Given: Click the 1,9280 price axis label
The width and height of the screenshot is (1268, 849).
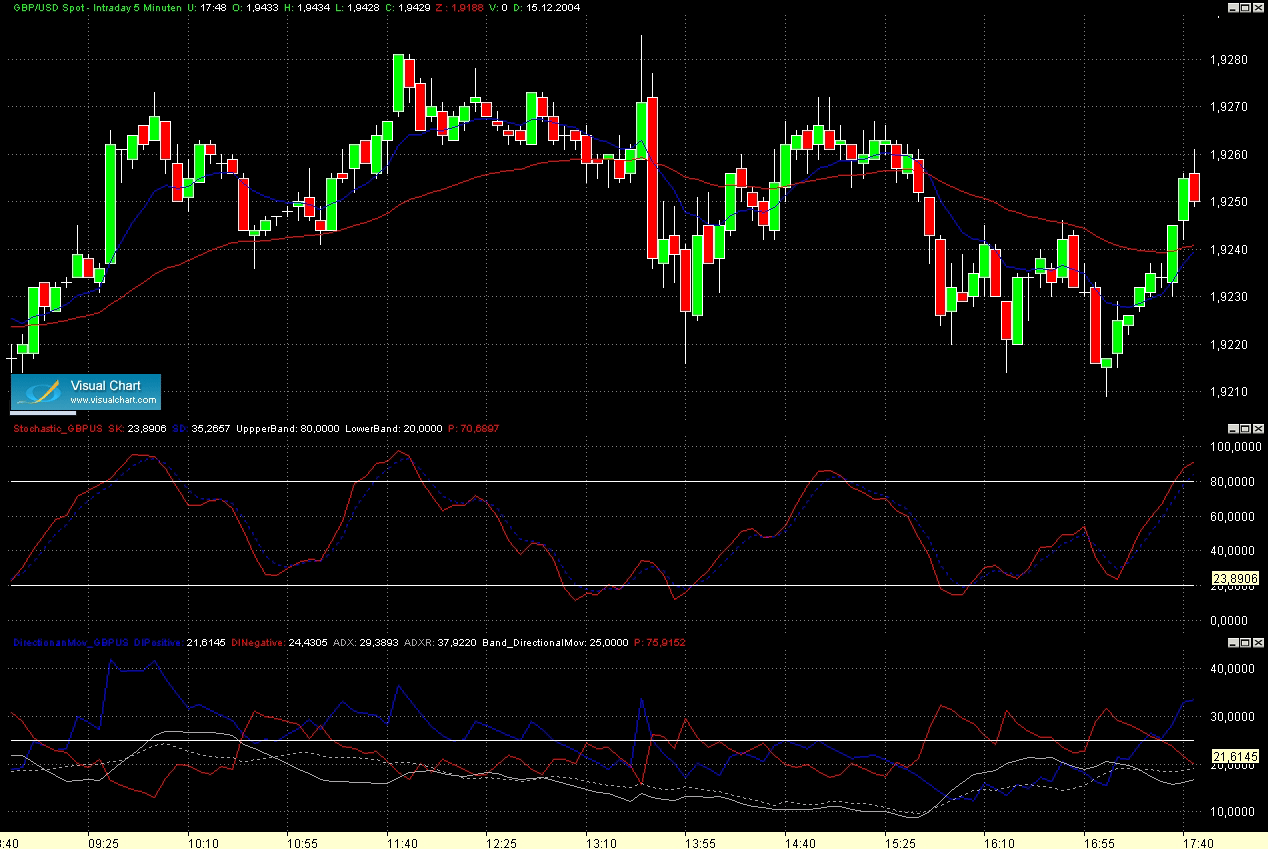Looking at the screenshot, I should coord(1229,60).
